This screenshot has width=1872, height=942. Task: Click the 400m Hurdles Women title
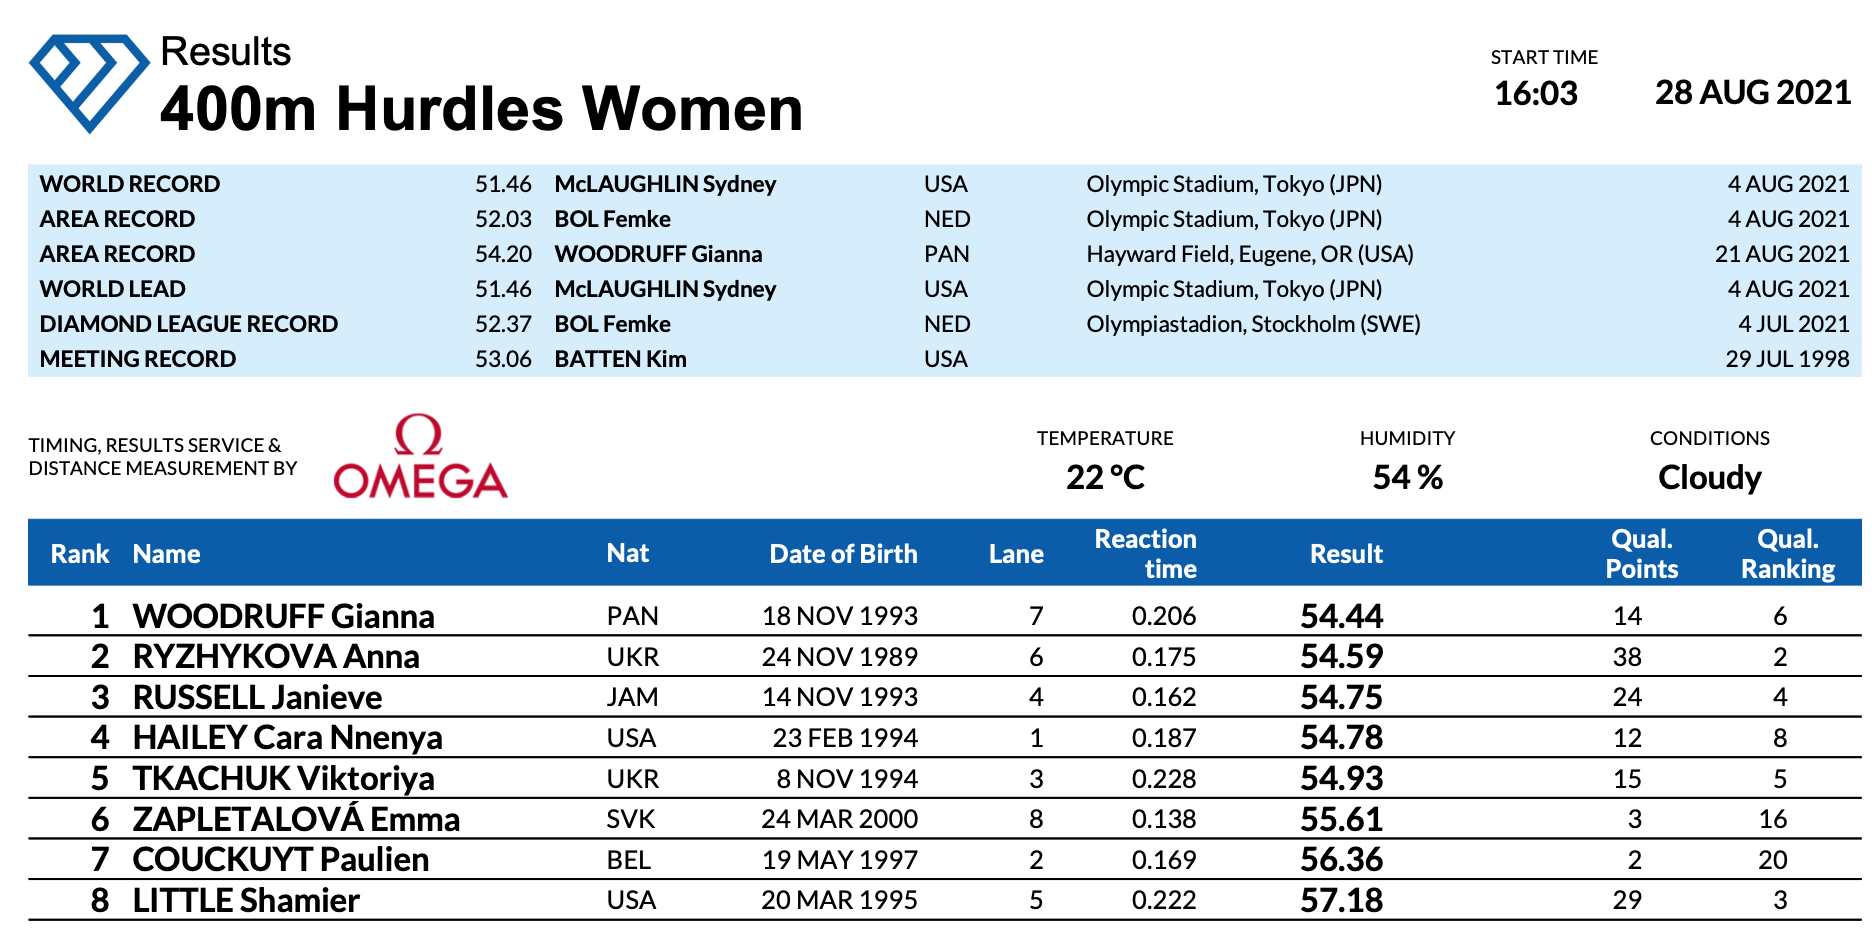tap(481, 109)
